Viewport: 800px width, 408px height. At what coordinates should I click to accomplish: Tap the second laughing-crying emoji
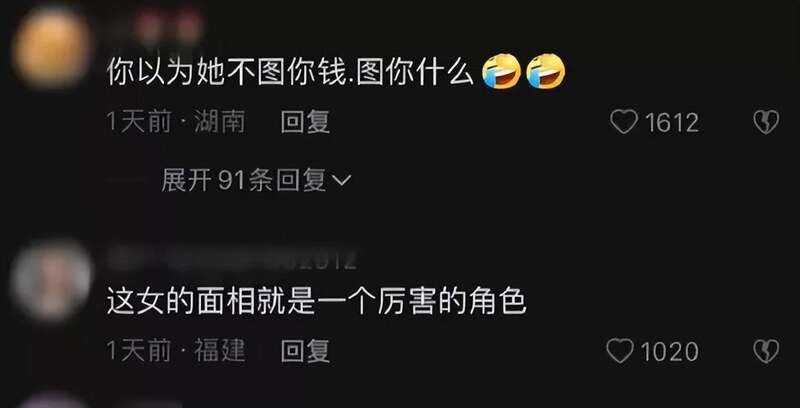click(x=545, y=71)
